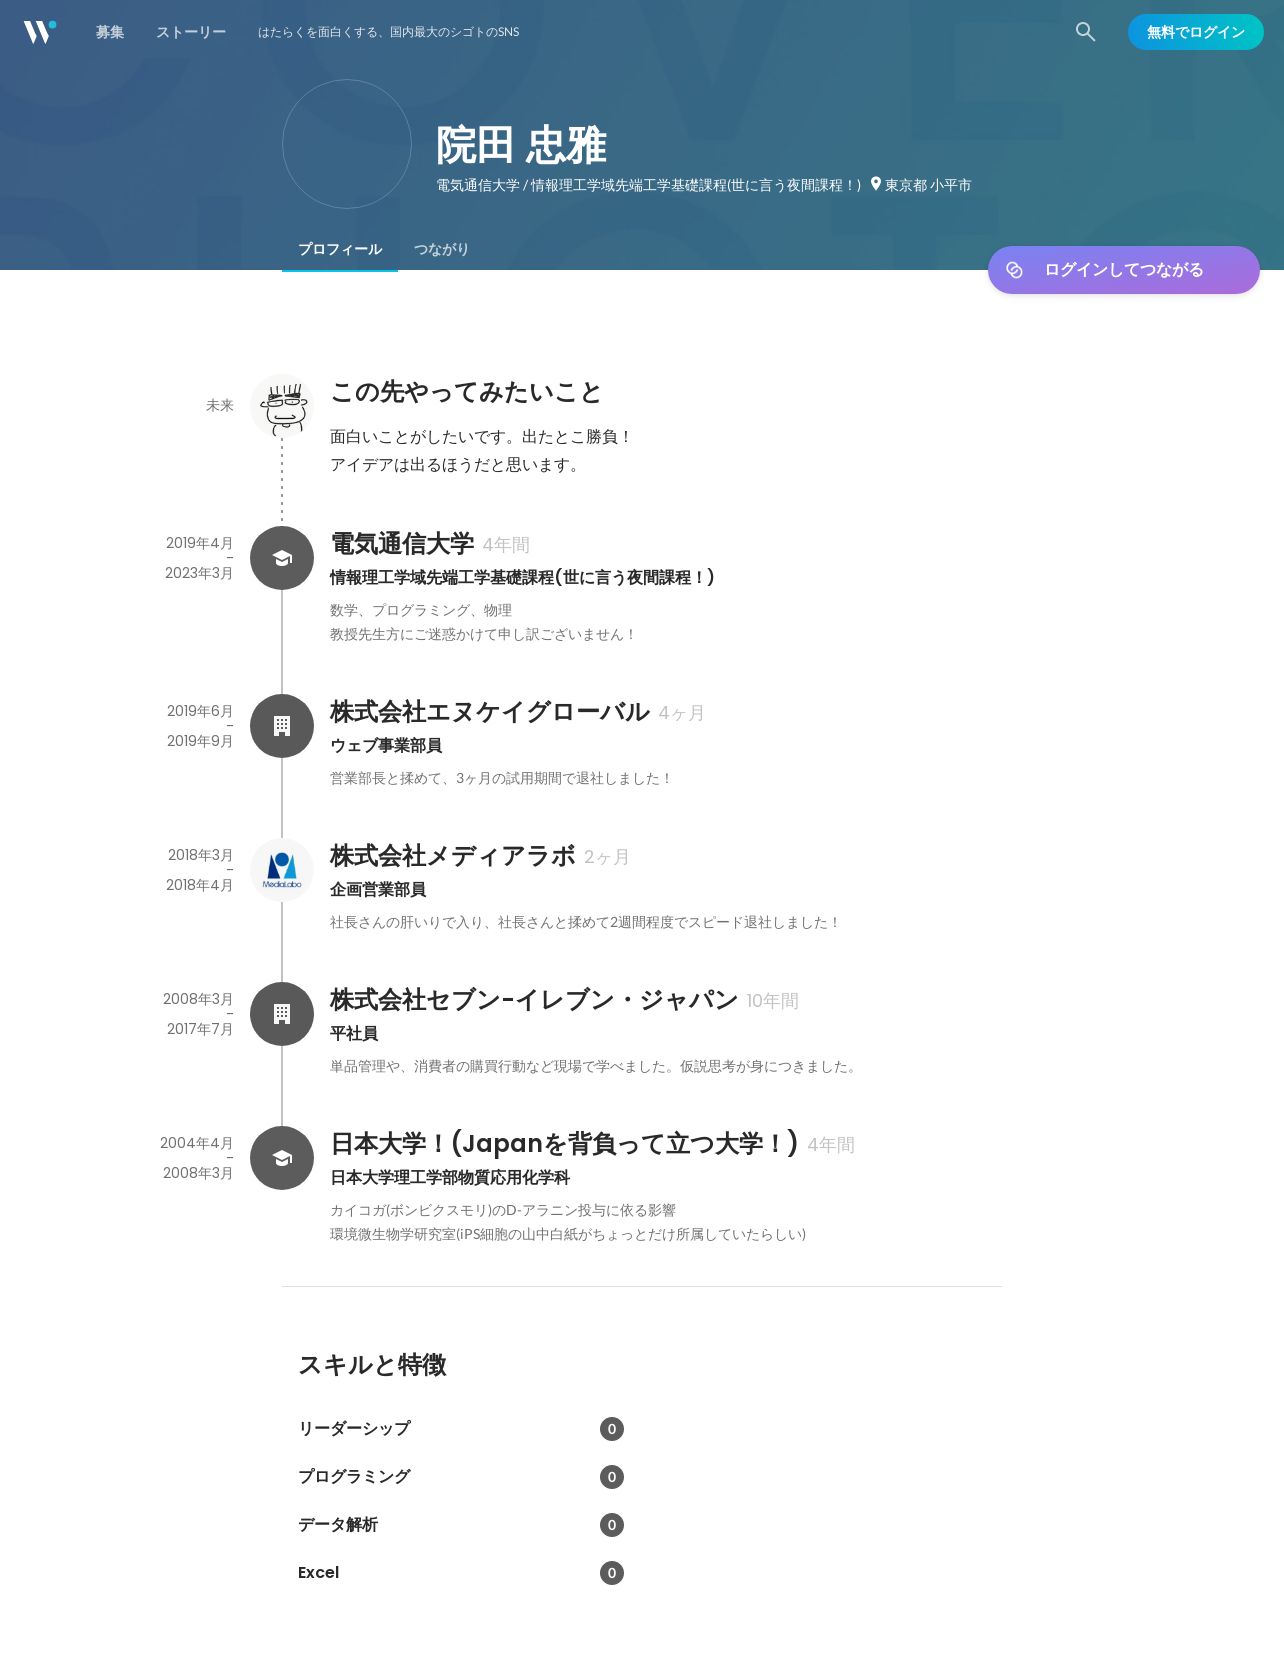Click the 企画営業部員 role text
The image size is (1284, 1653).
tap(378, 889)
